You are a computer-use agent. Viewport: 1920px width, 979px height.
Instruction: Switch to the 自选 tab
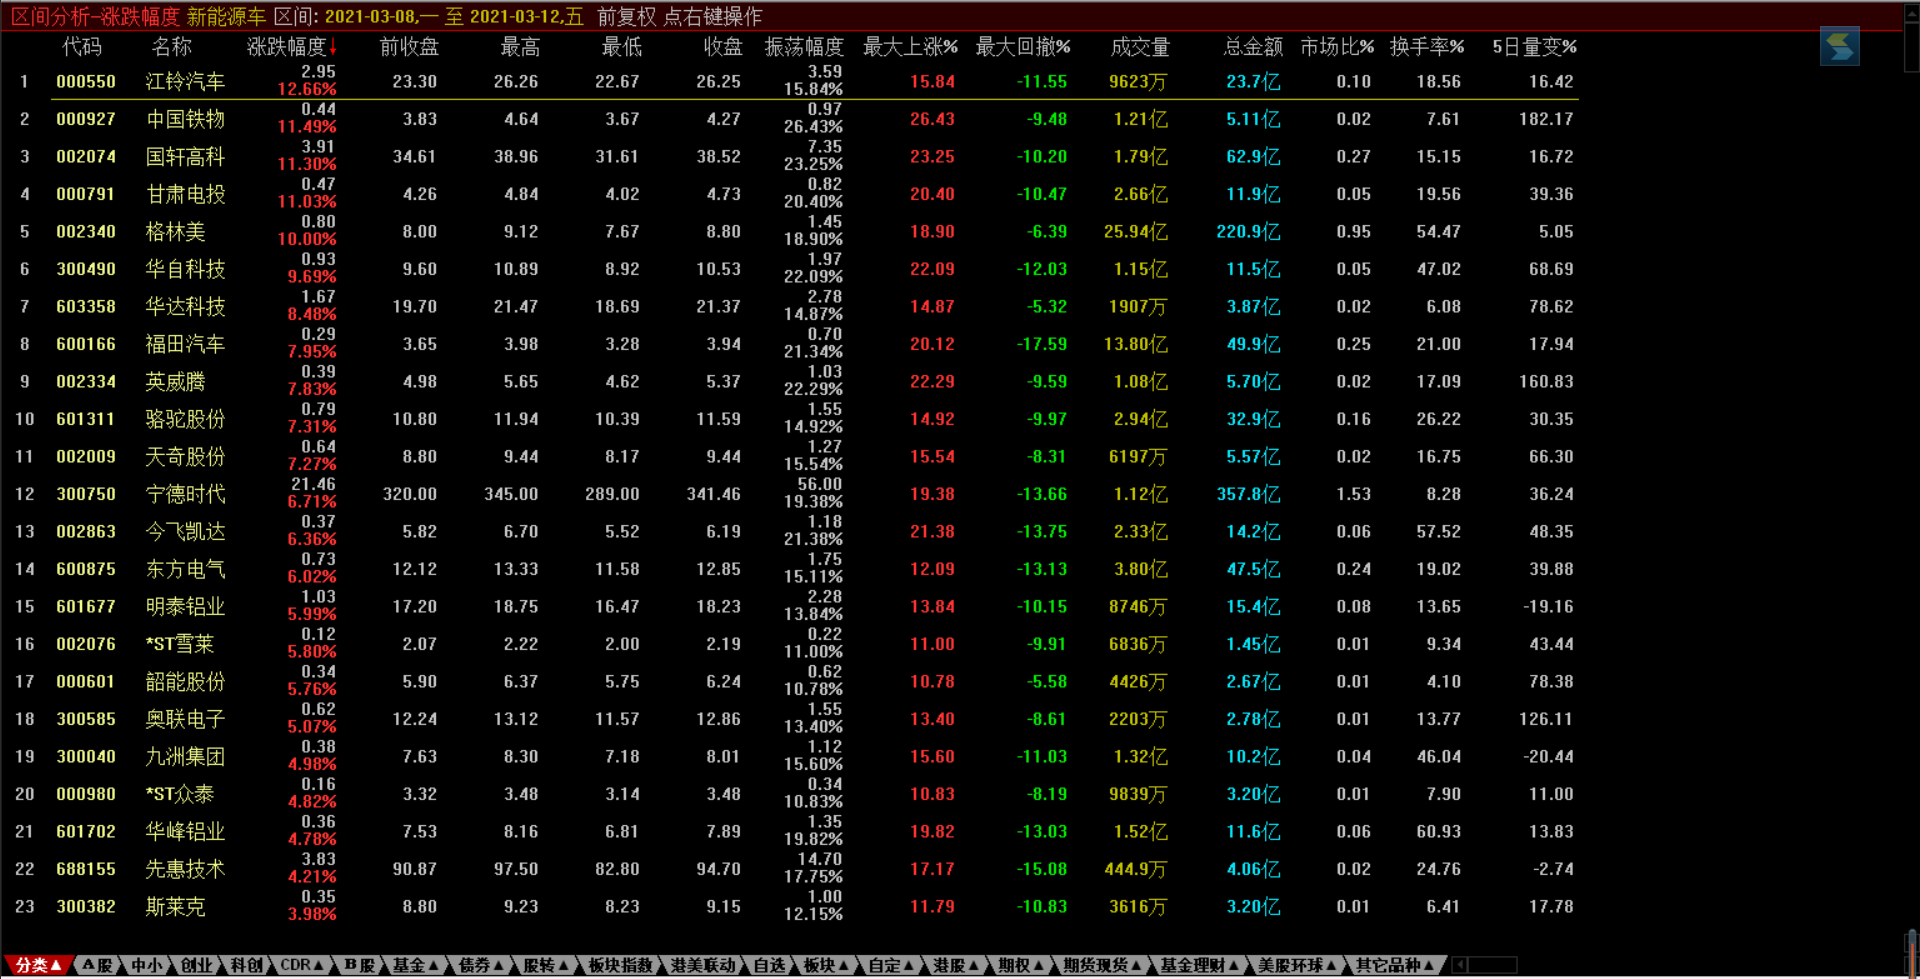point(769,965)
